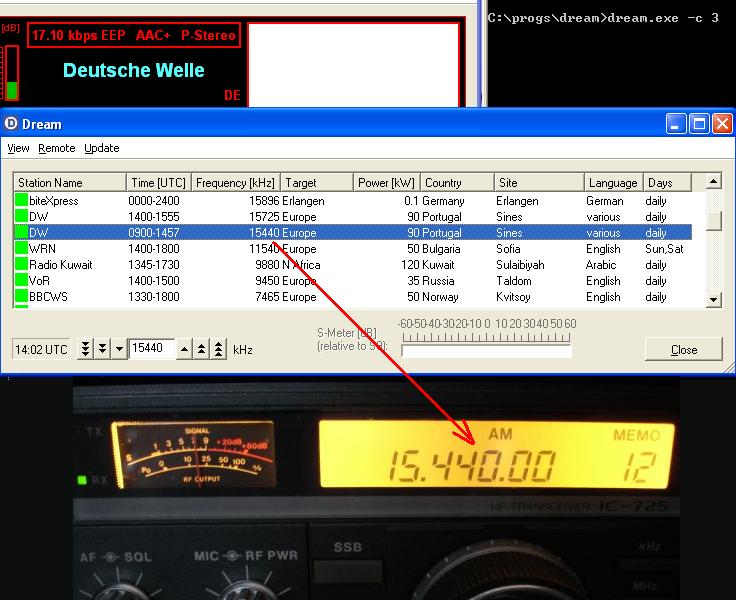Click the Dream title bar icon
Viewport: 736px width, 600px height.
[11, 123]
